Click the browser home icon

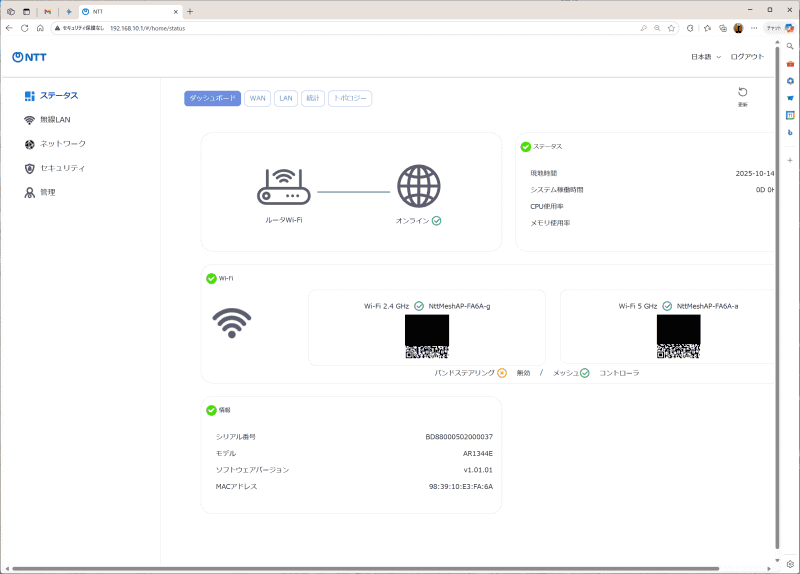(40, 28)
